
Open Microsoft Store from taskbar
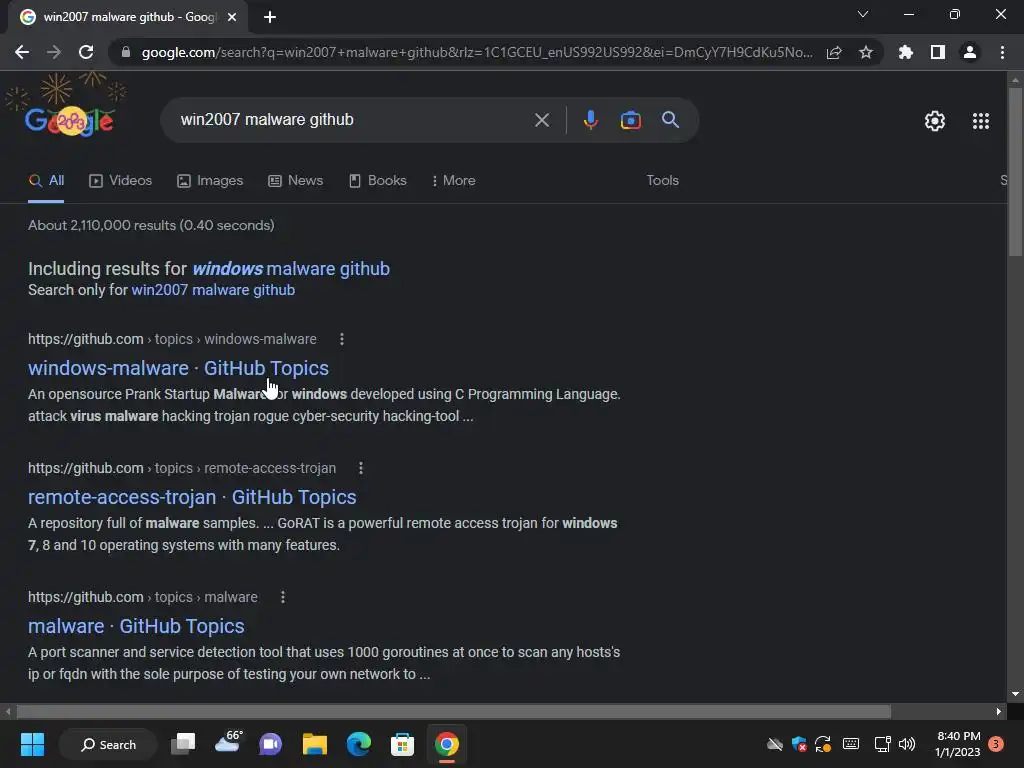pyautogui.click(x=402, y=744)
